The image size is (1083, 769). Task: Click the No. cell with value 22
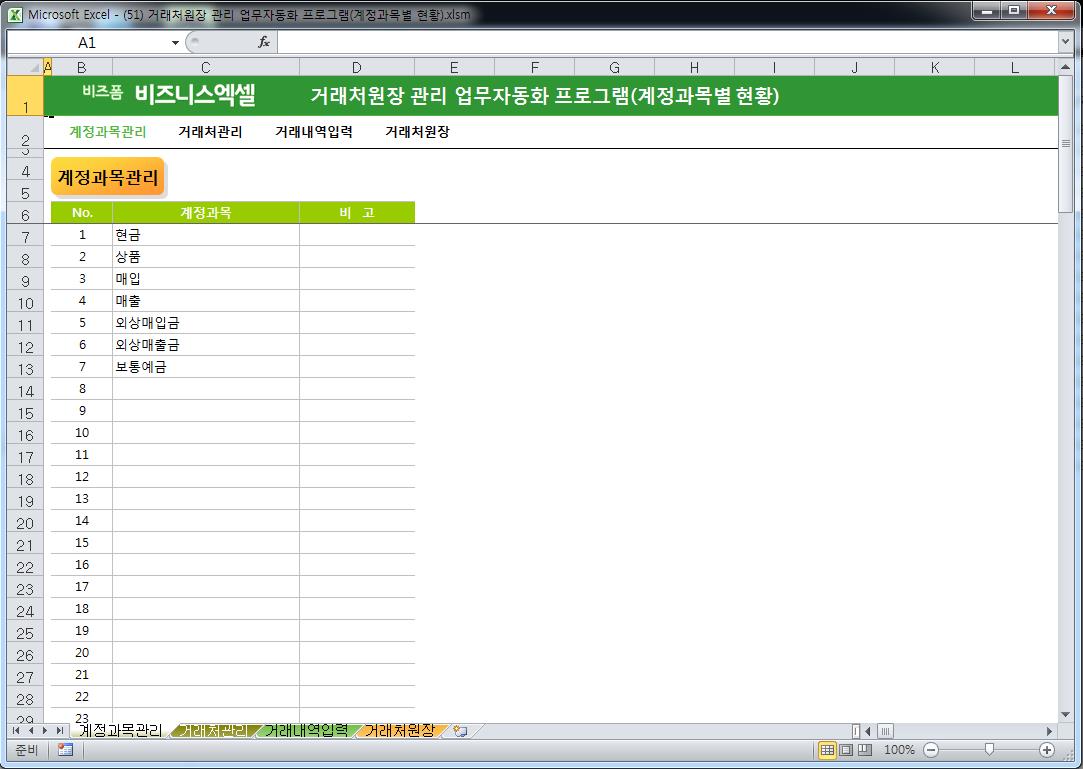[82, 696]
